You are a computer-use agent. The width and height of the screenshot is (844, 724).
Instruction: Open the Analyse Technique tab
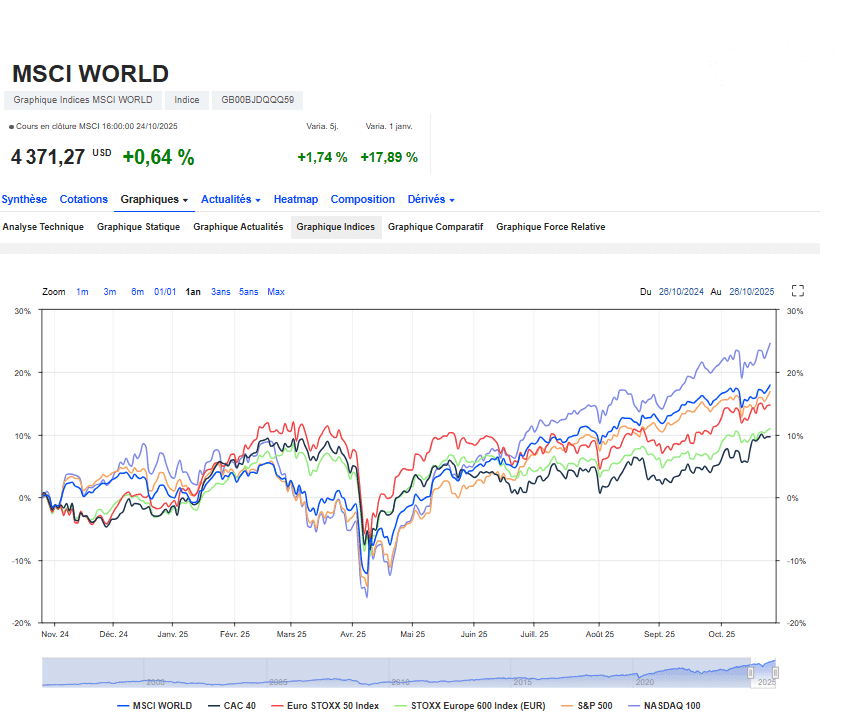tap(42, 227)
